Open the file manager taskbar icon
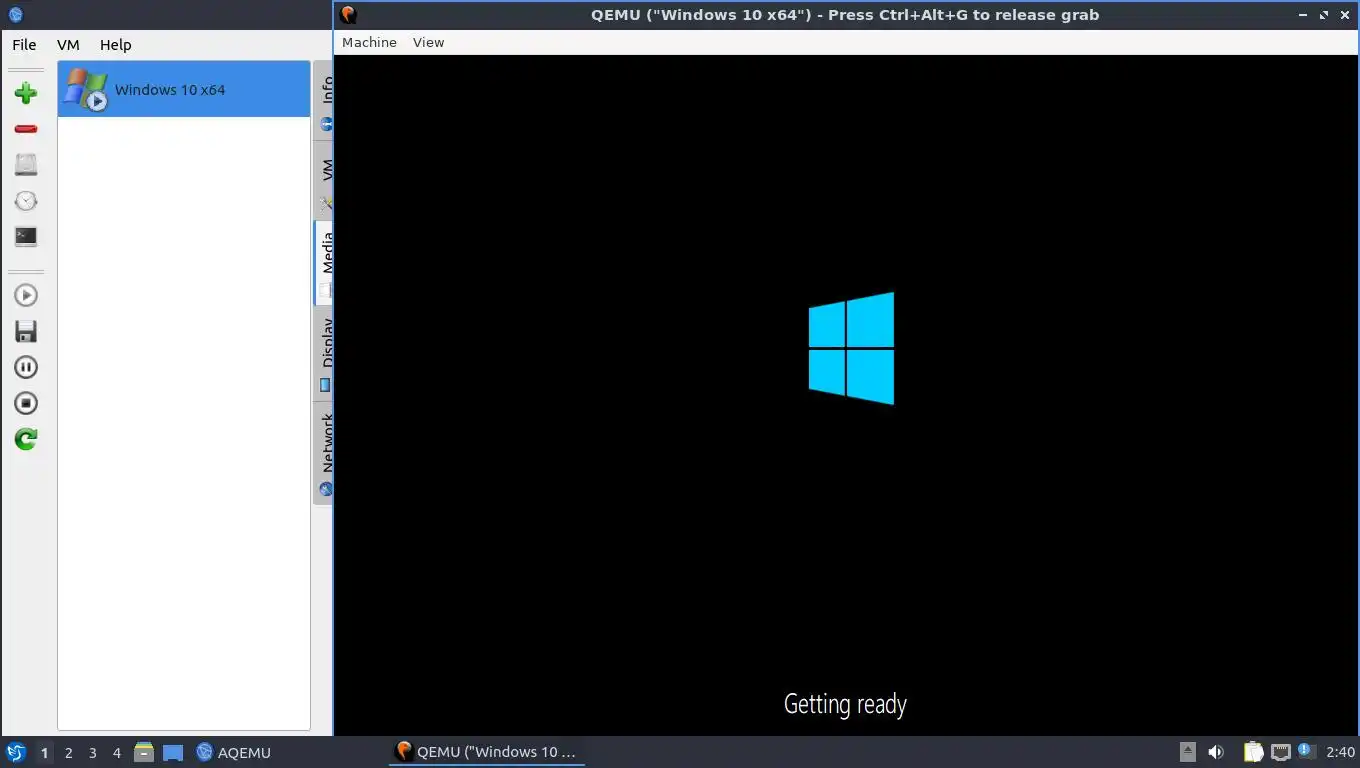Screen dimensions: 1360x768 [144, 752]
